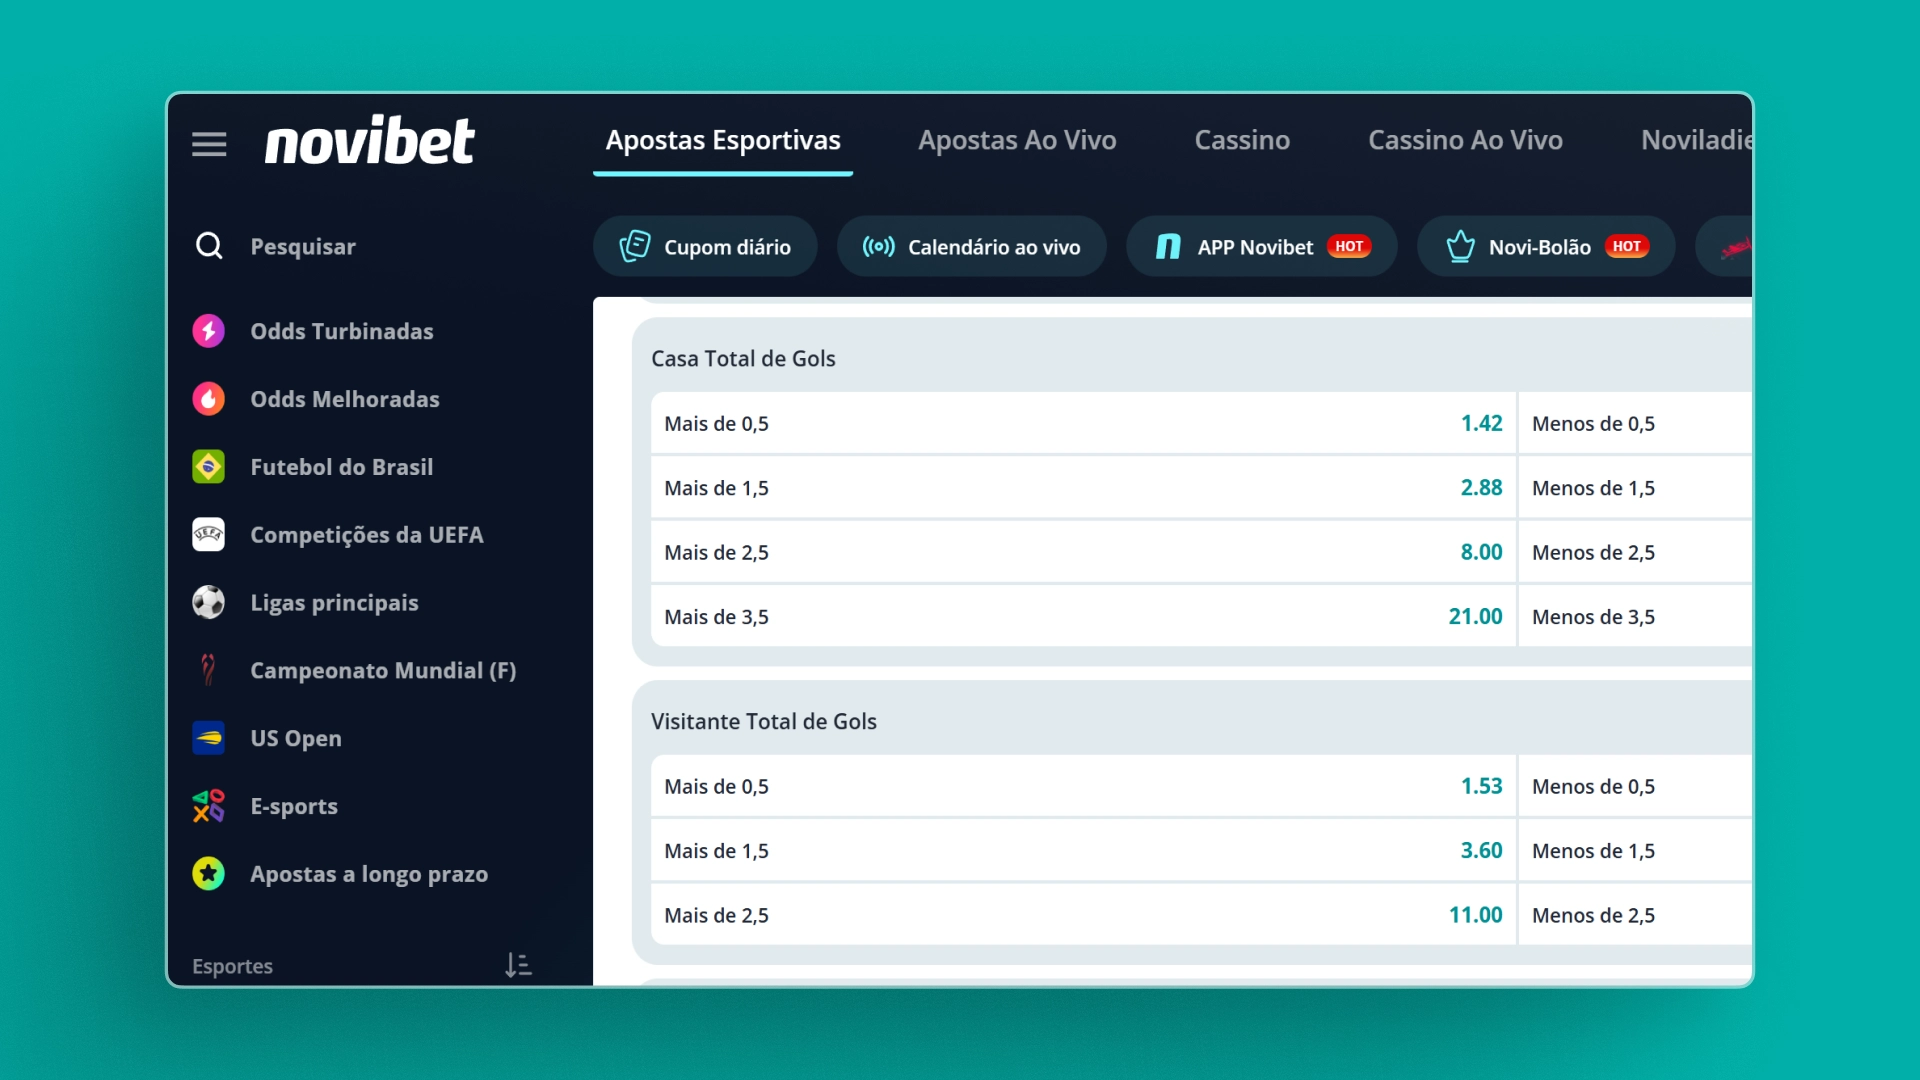The height and width of the screenshot is (1080, 1920).
Task: Click the E-sports colorful icon
Action: click(x=209, y=806)
